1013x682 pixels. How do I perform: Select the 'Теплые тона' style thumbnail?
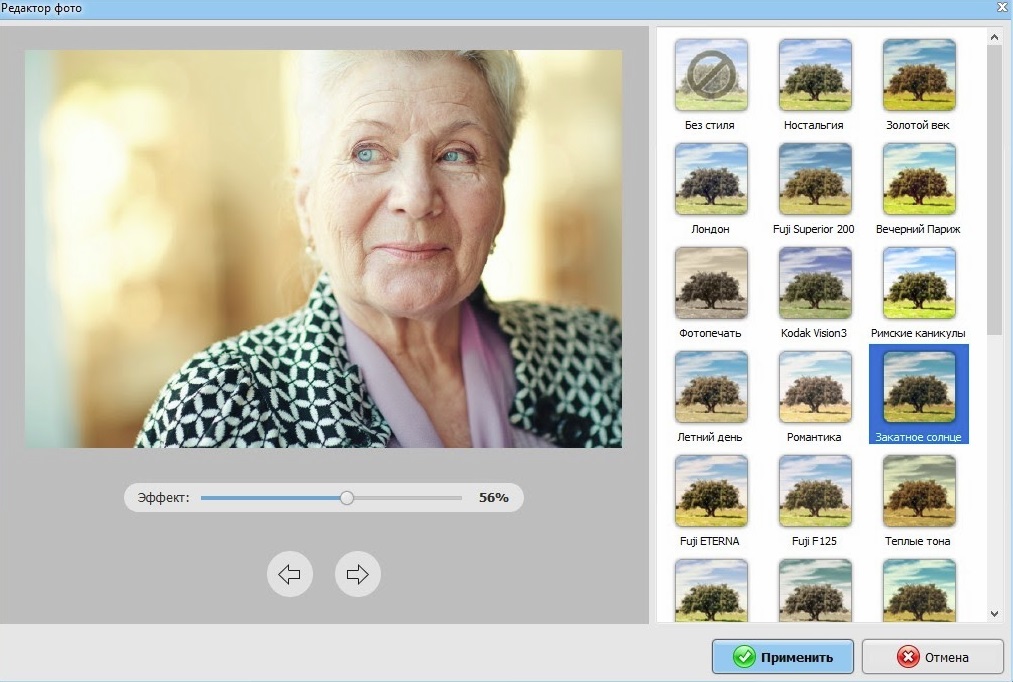[x=919, y=491]
